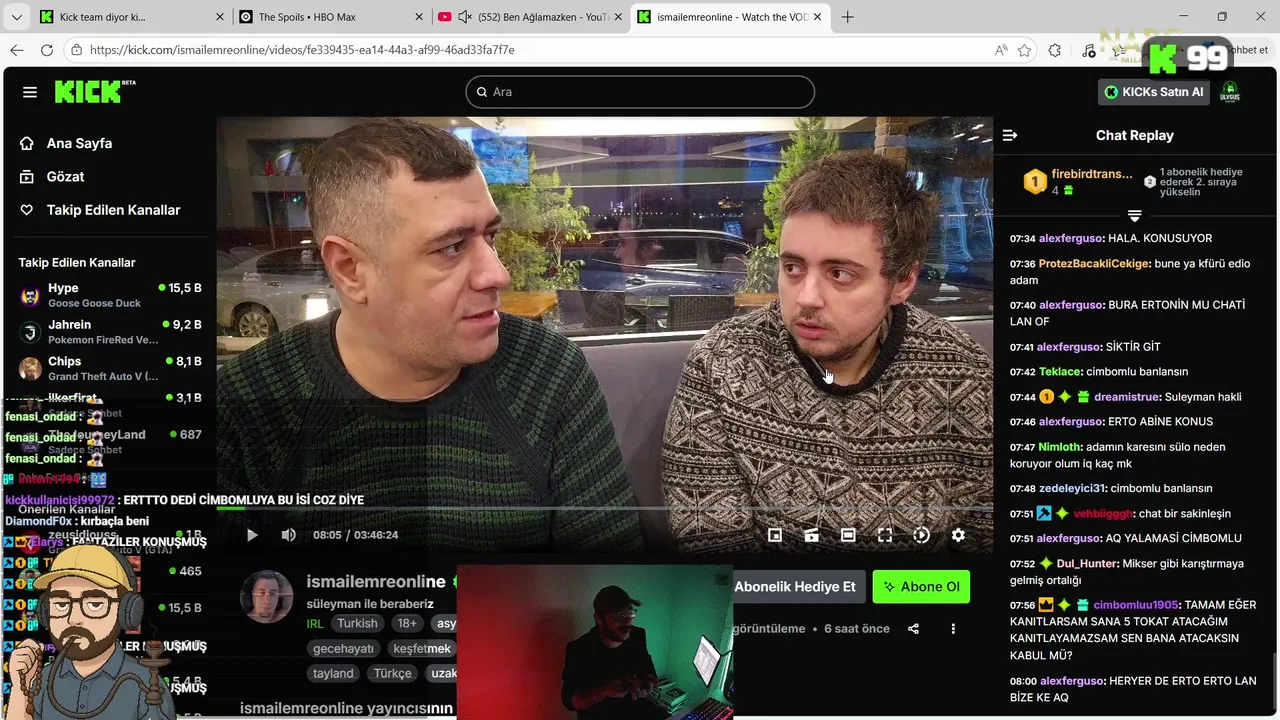The image size is (1280, 720).
Task: Open the video more-options menu
Action: [953, 629]
